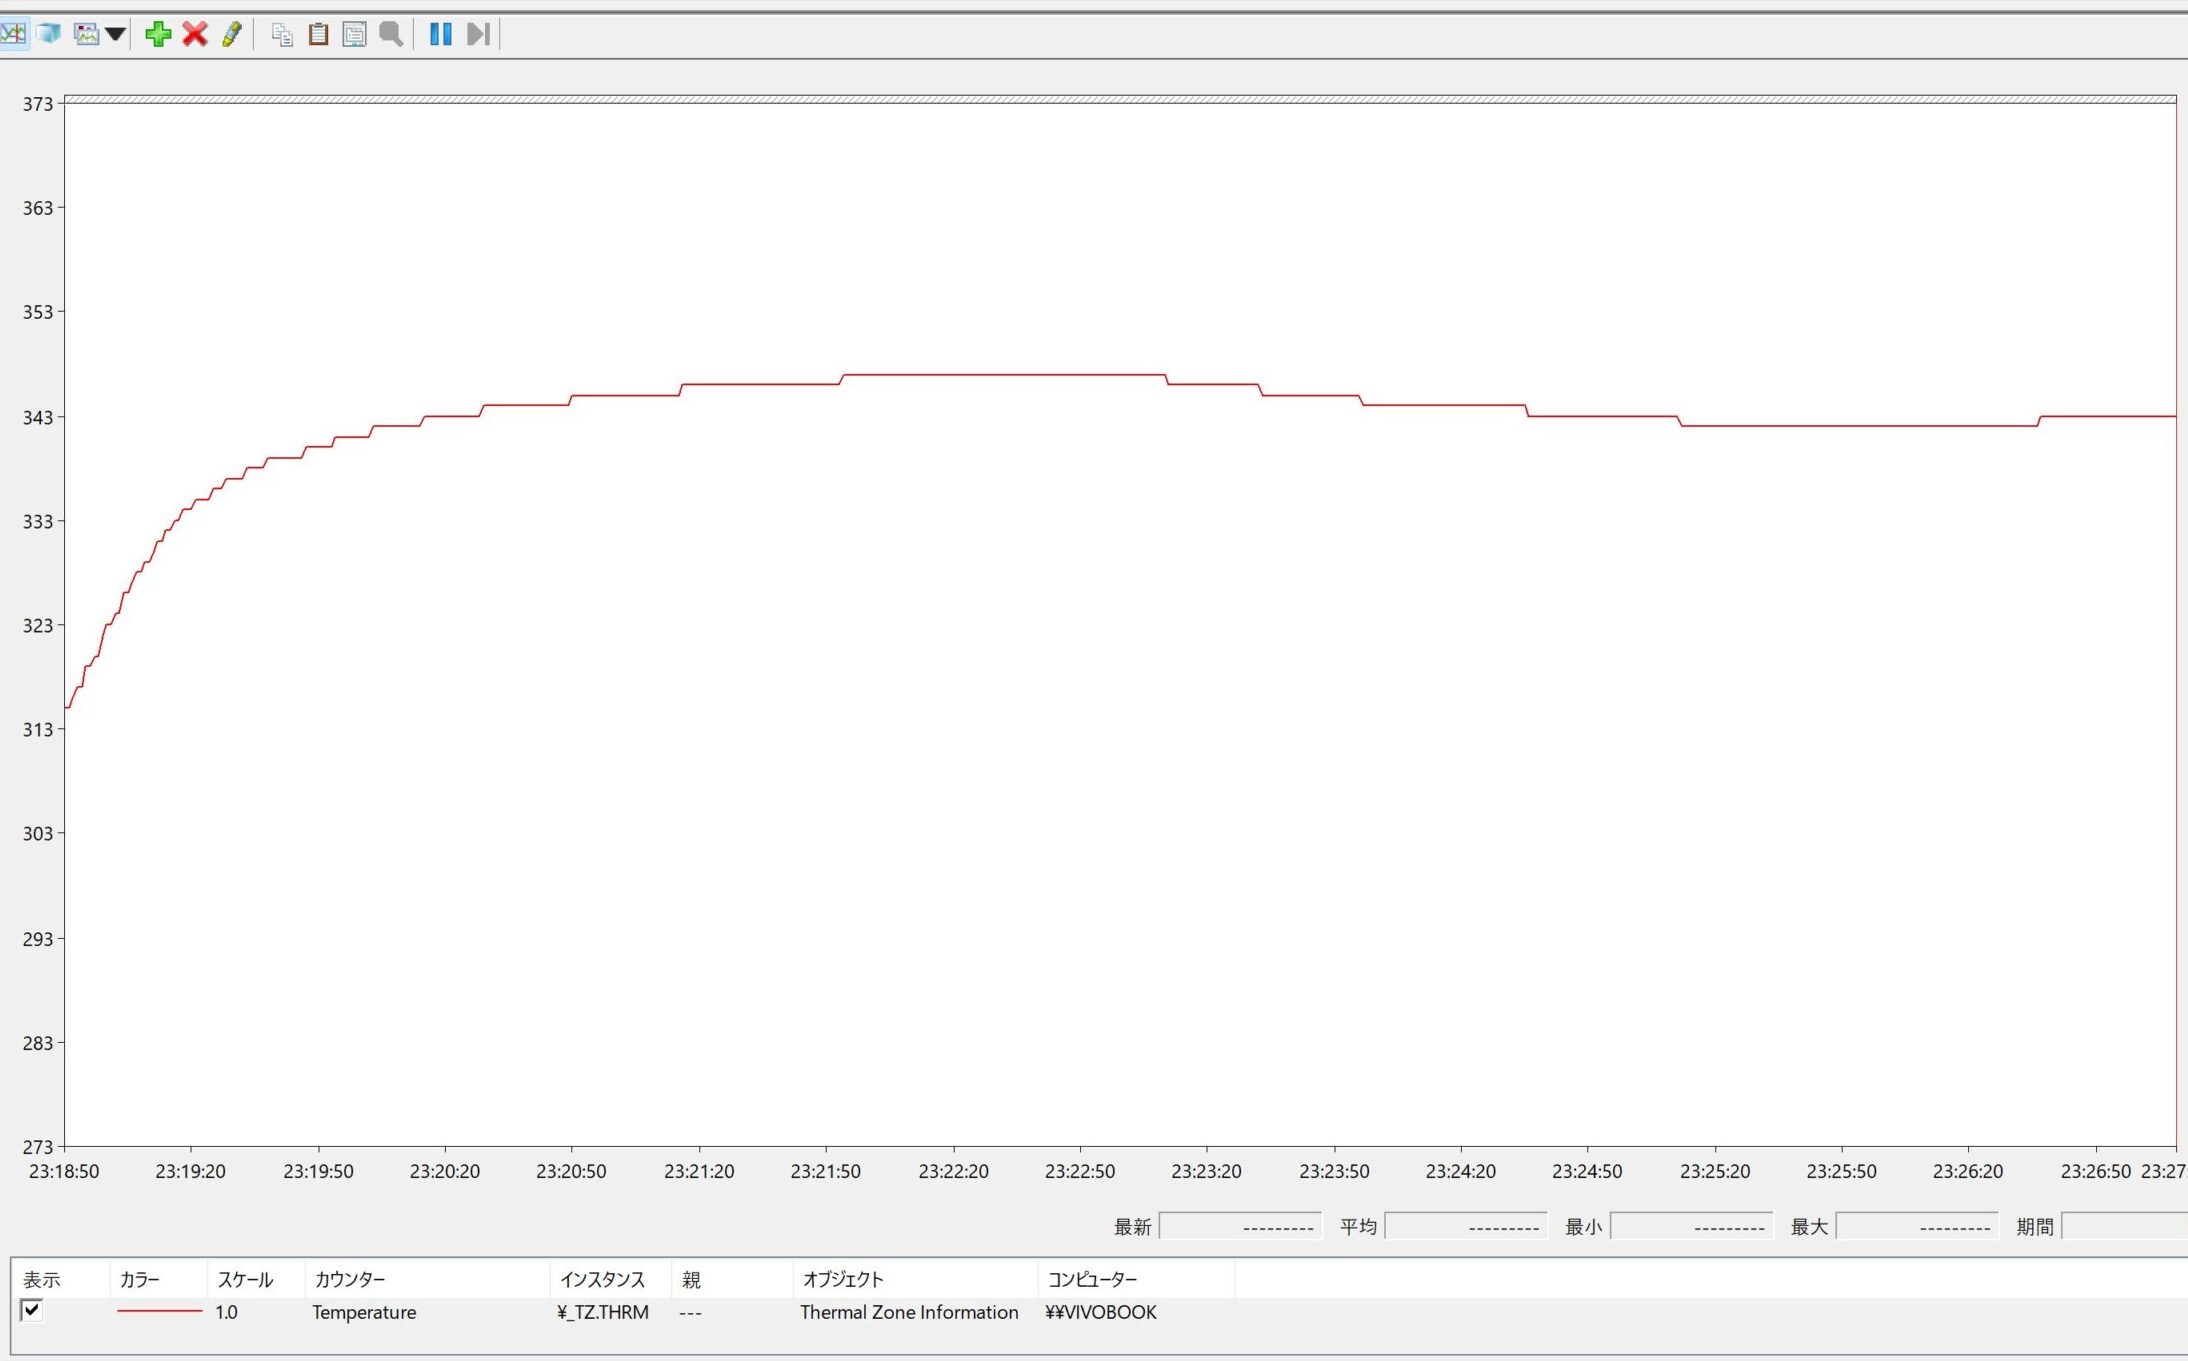
Task: Click the 23:26:50 time axis label
Action: point(2095,1171)
